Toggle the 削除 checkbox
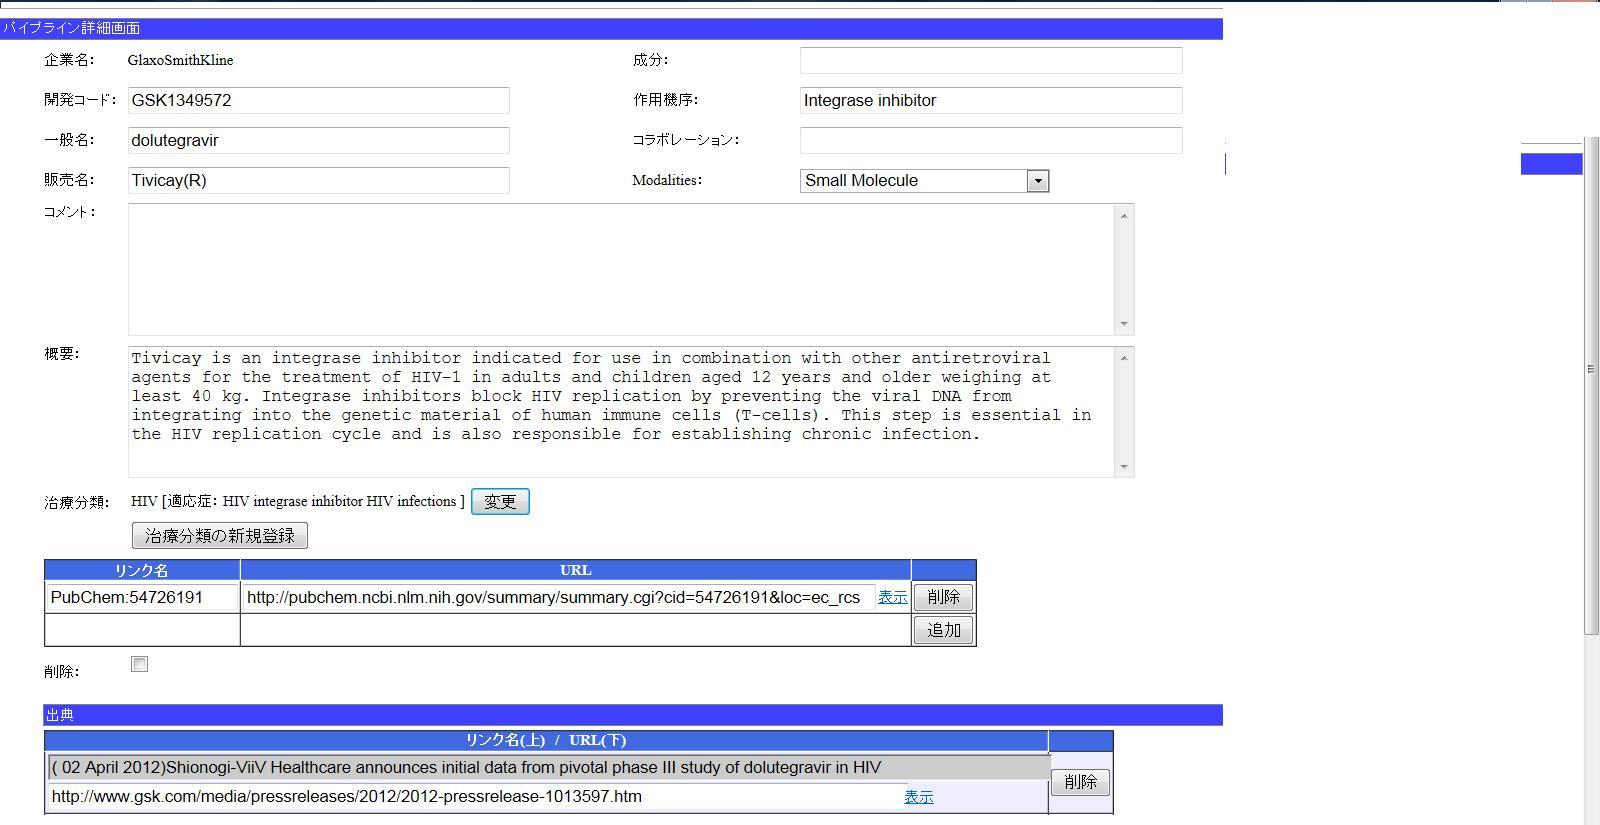Screen dimensions: 1600x825 click(x=140, y=664)
